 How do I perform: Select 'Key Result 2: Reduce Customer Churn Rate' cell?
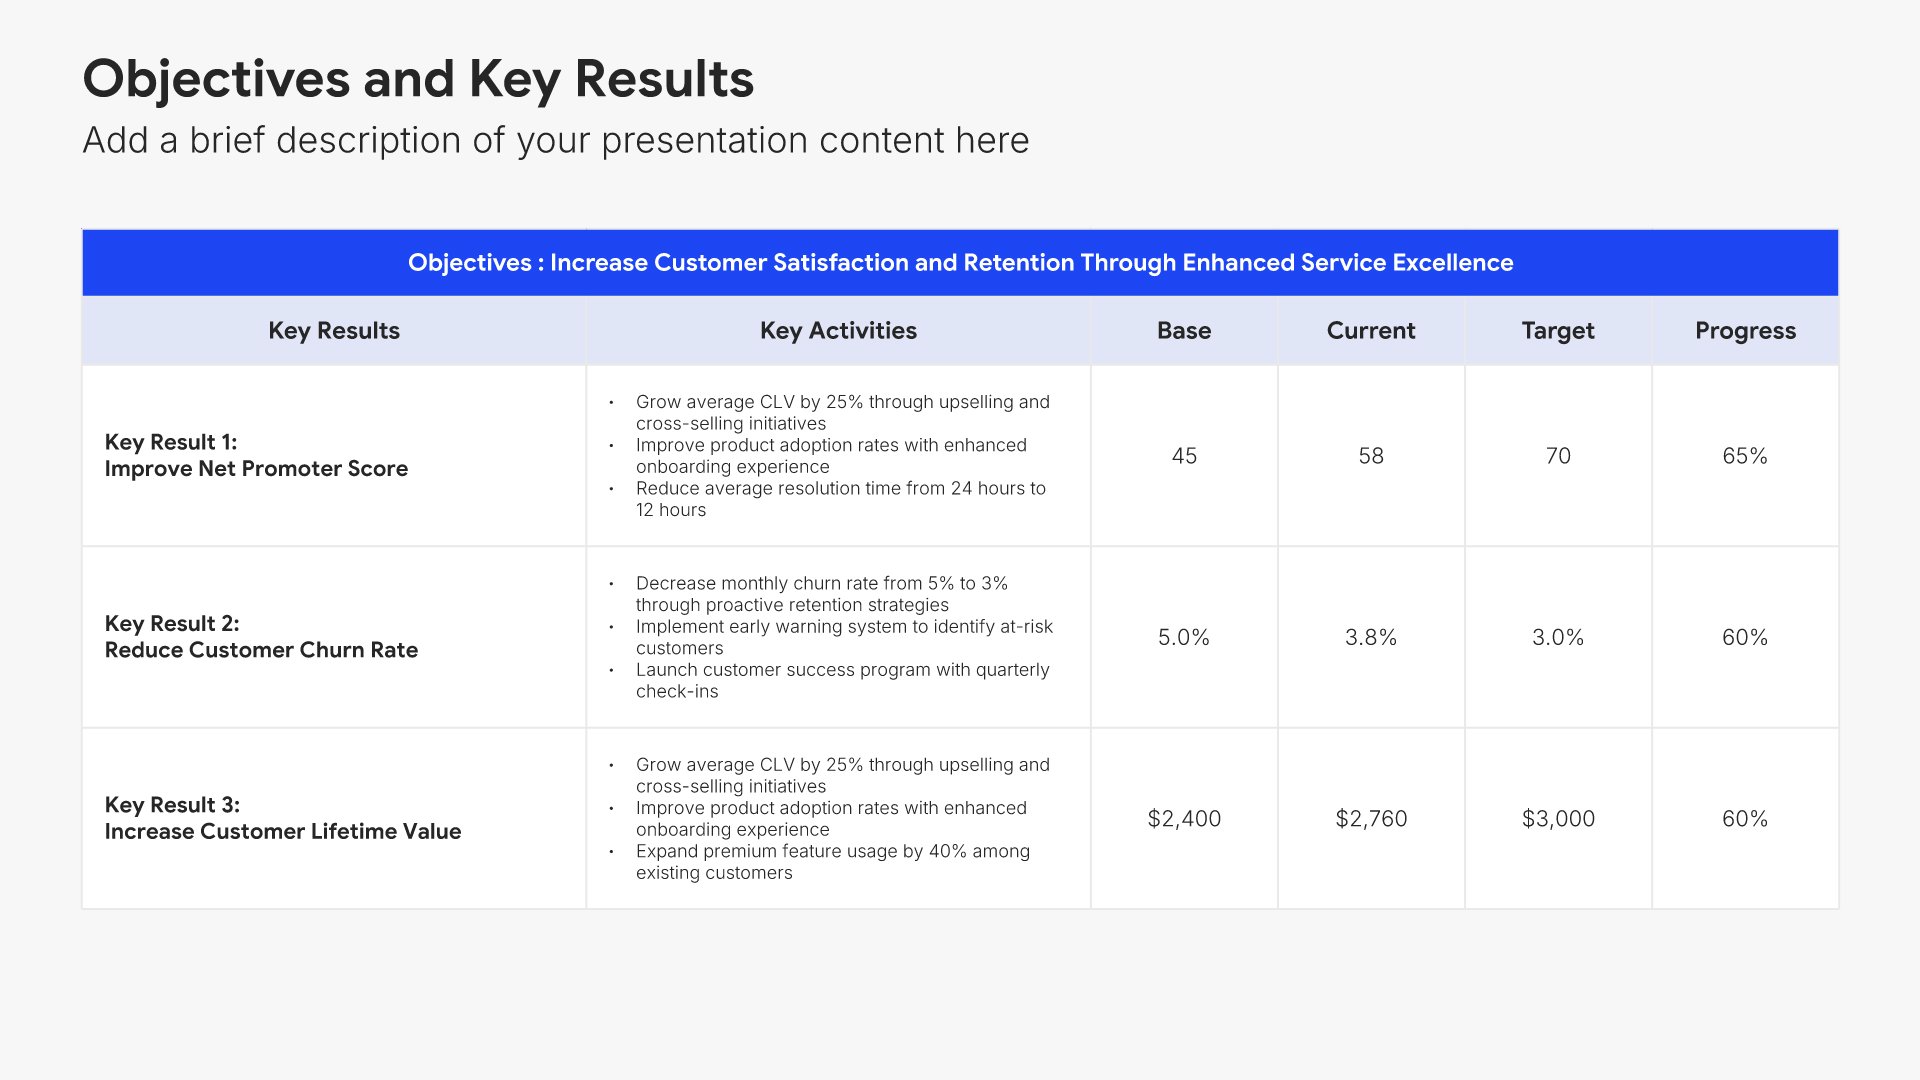tap(334, 637)
